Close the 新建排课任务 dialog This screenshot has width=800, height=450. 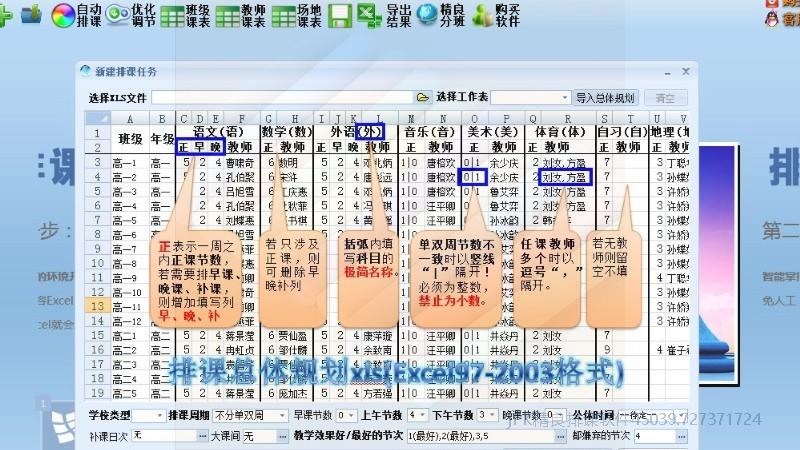[686, 71]
